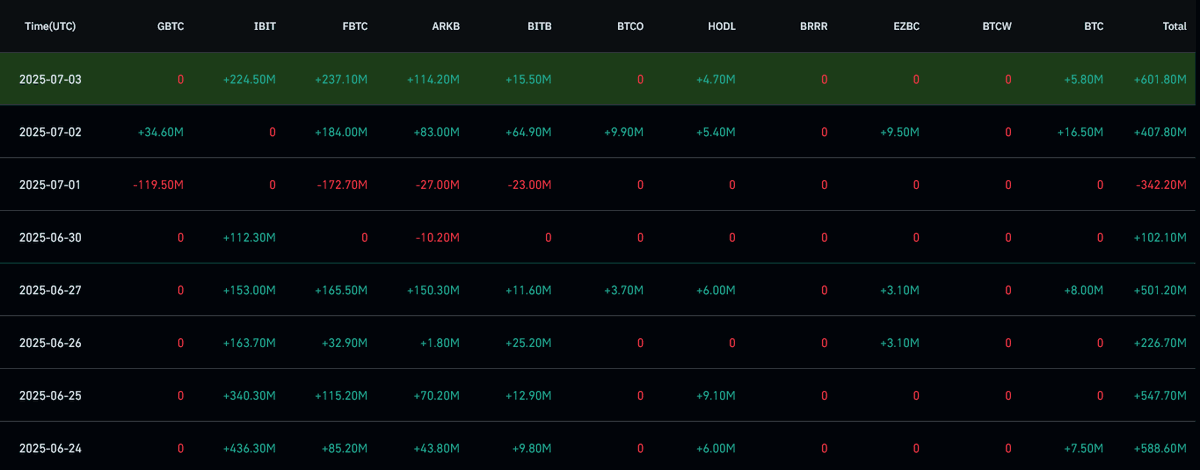Click the +112.30M IBIT value
The height and width of the screenshot is (470, 1200).
(249, 237)
